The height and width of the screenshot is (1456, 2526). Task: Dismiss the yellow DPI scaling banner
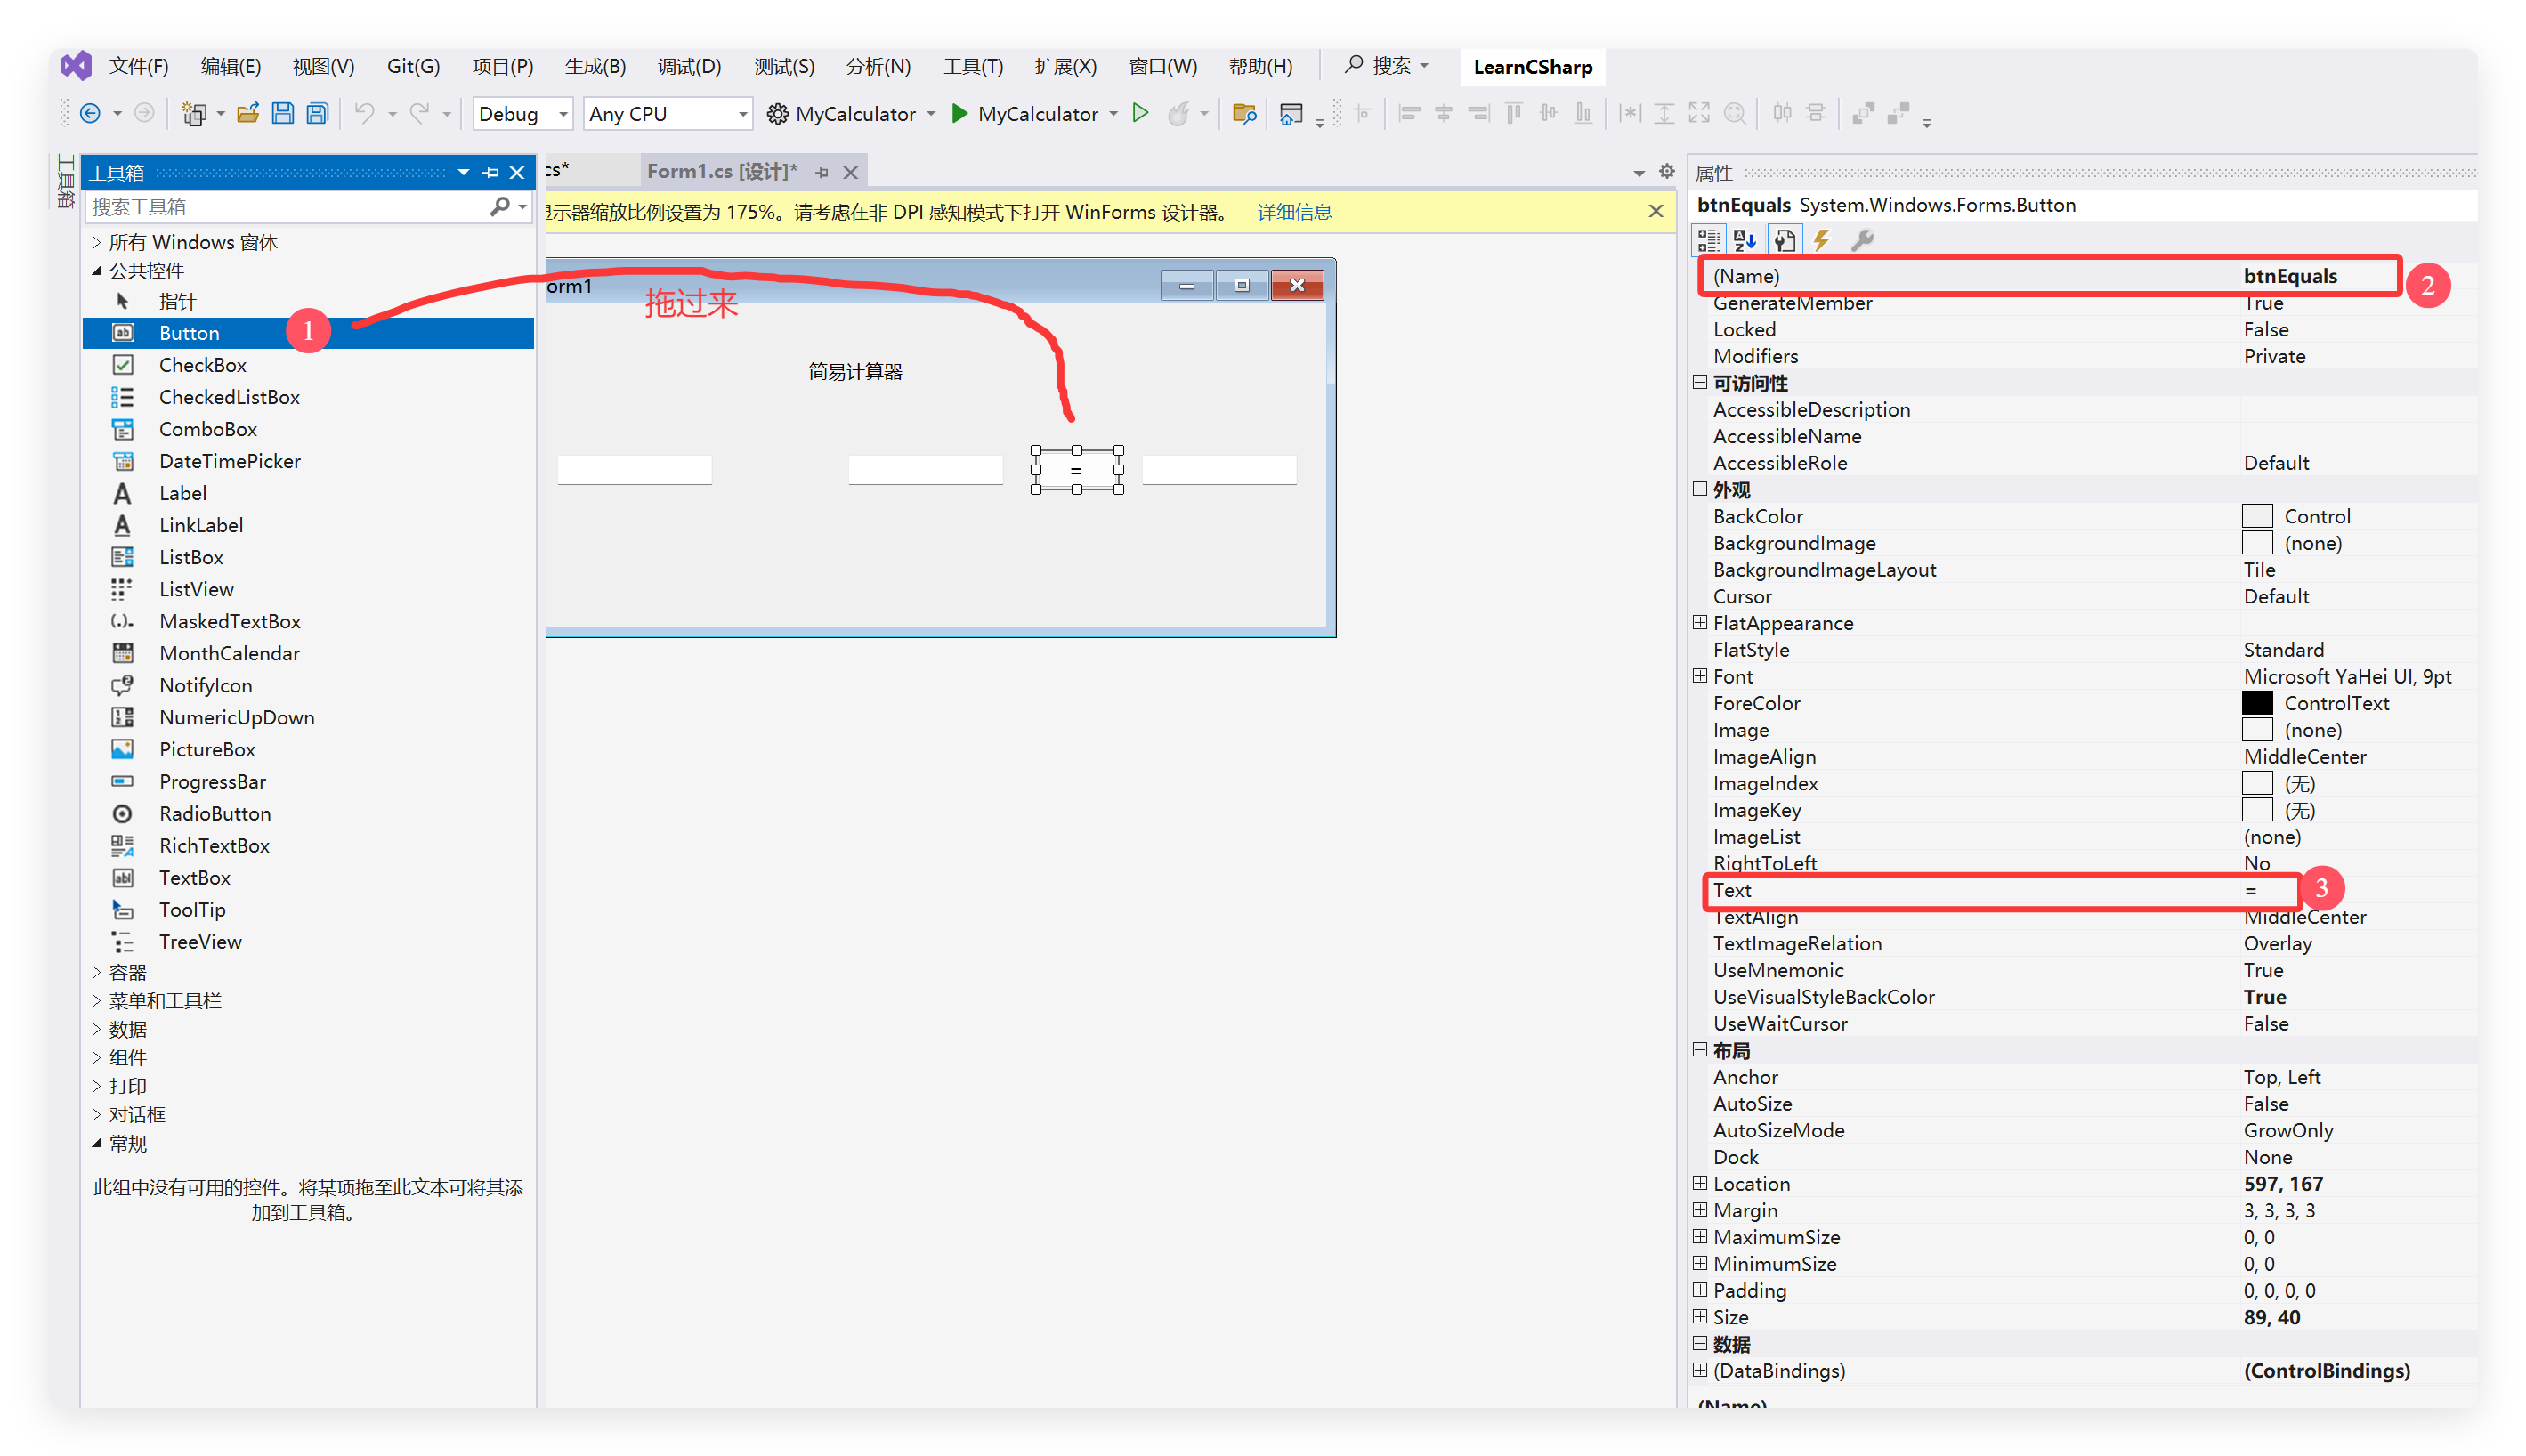point(1656,211)
